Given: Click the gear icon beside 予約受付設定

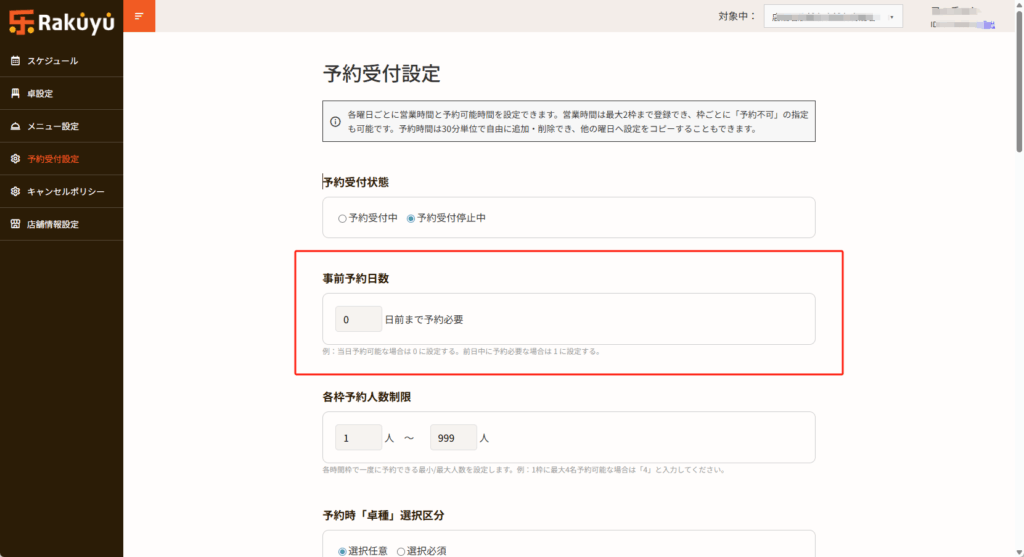Looking at the screenshot, I should (15, 159).
